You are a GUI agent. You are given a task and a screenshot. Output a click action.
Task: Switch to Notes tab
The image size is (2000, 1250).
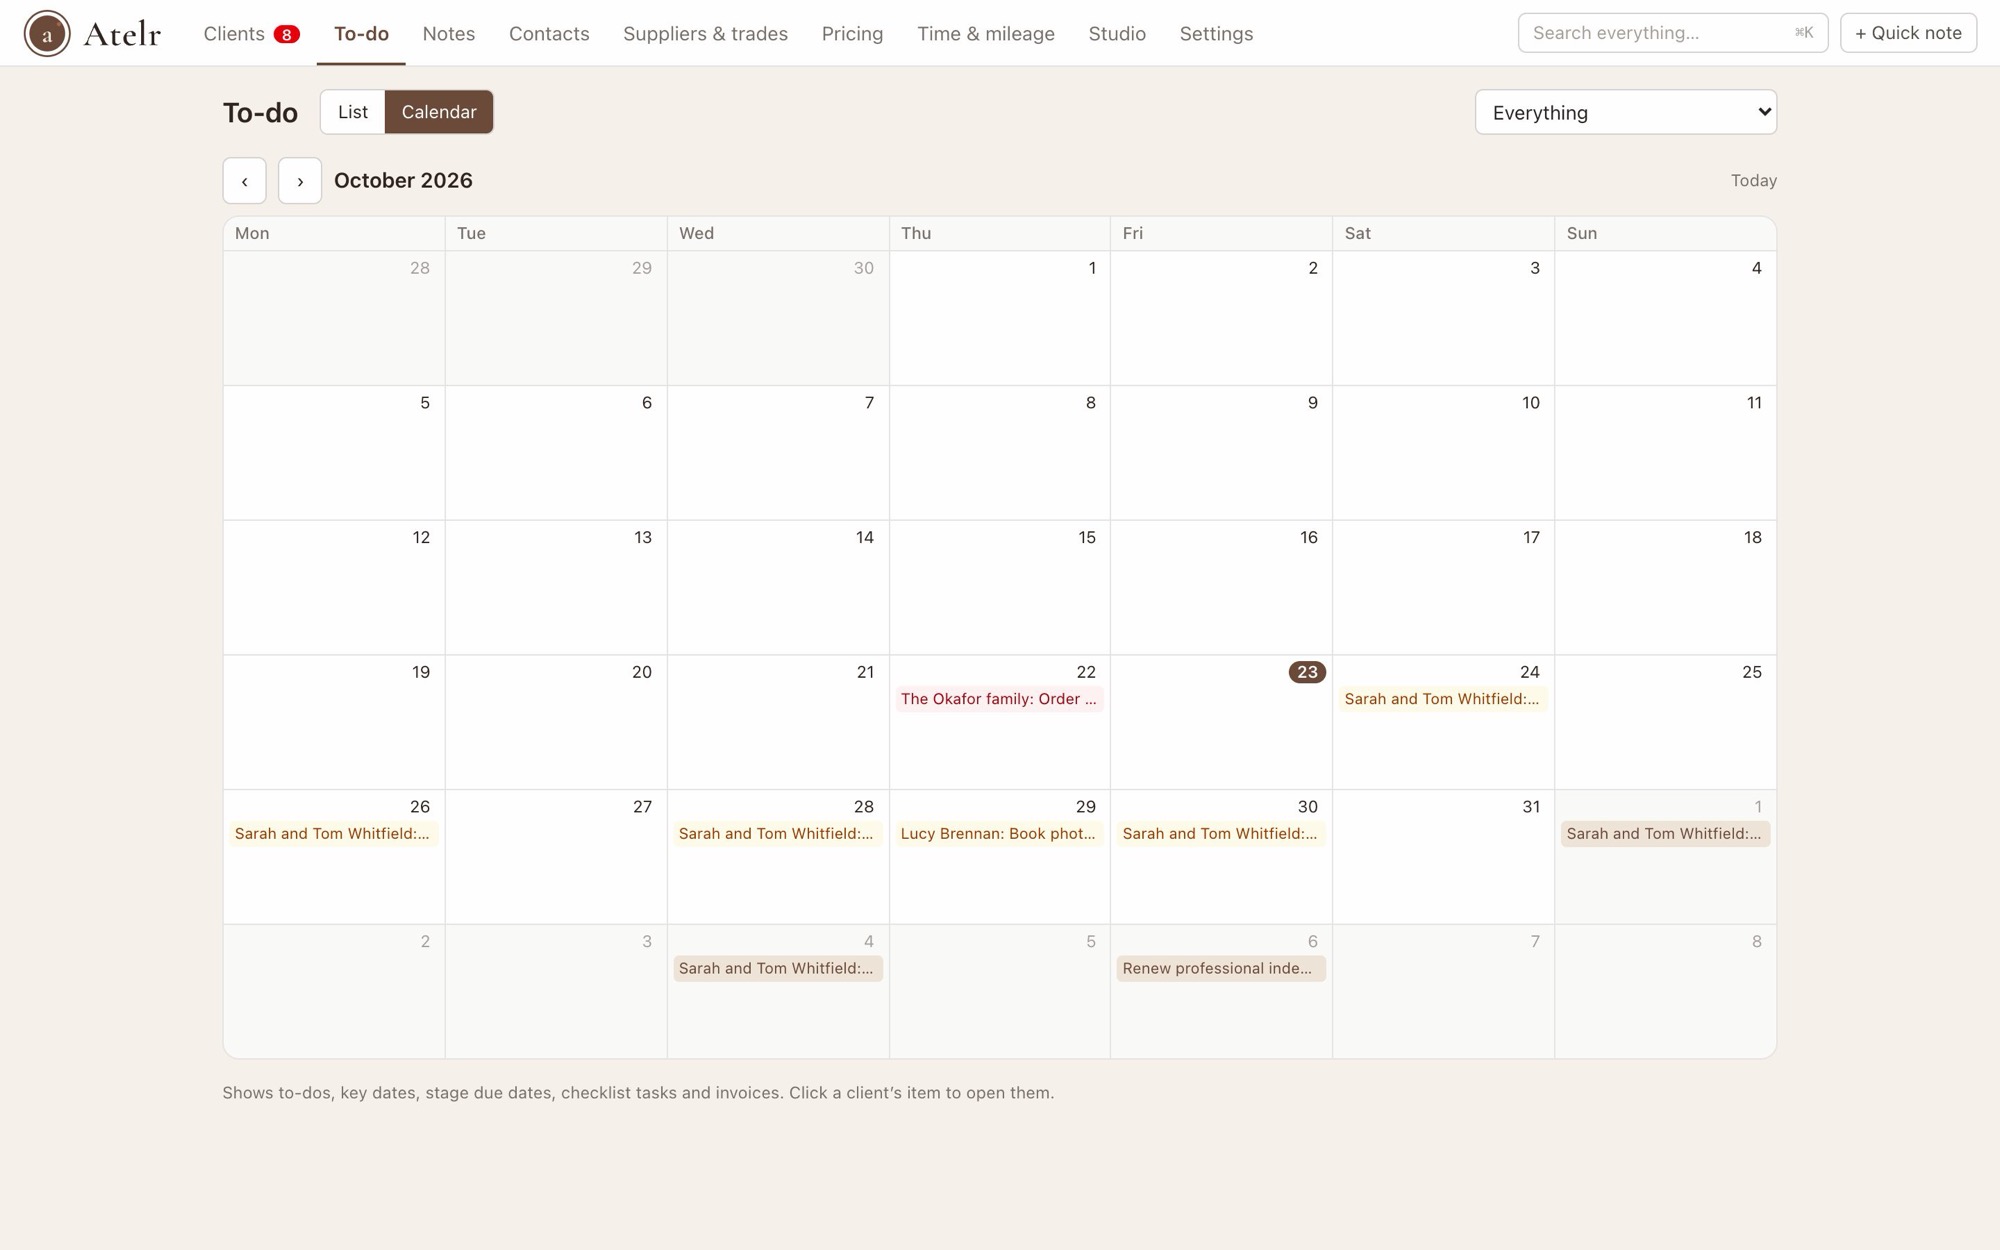[x=449, y=33]
